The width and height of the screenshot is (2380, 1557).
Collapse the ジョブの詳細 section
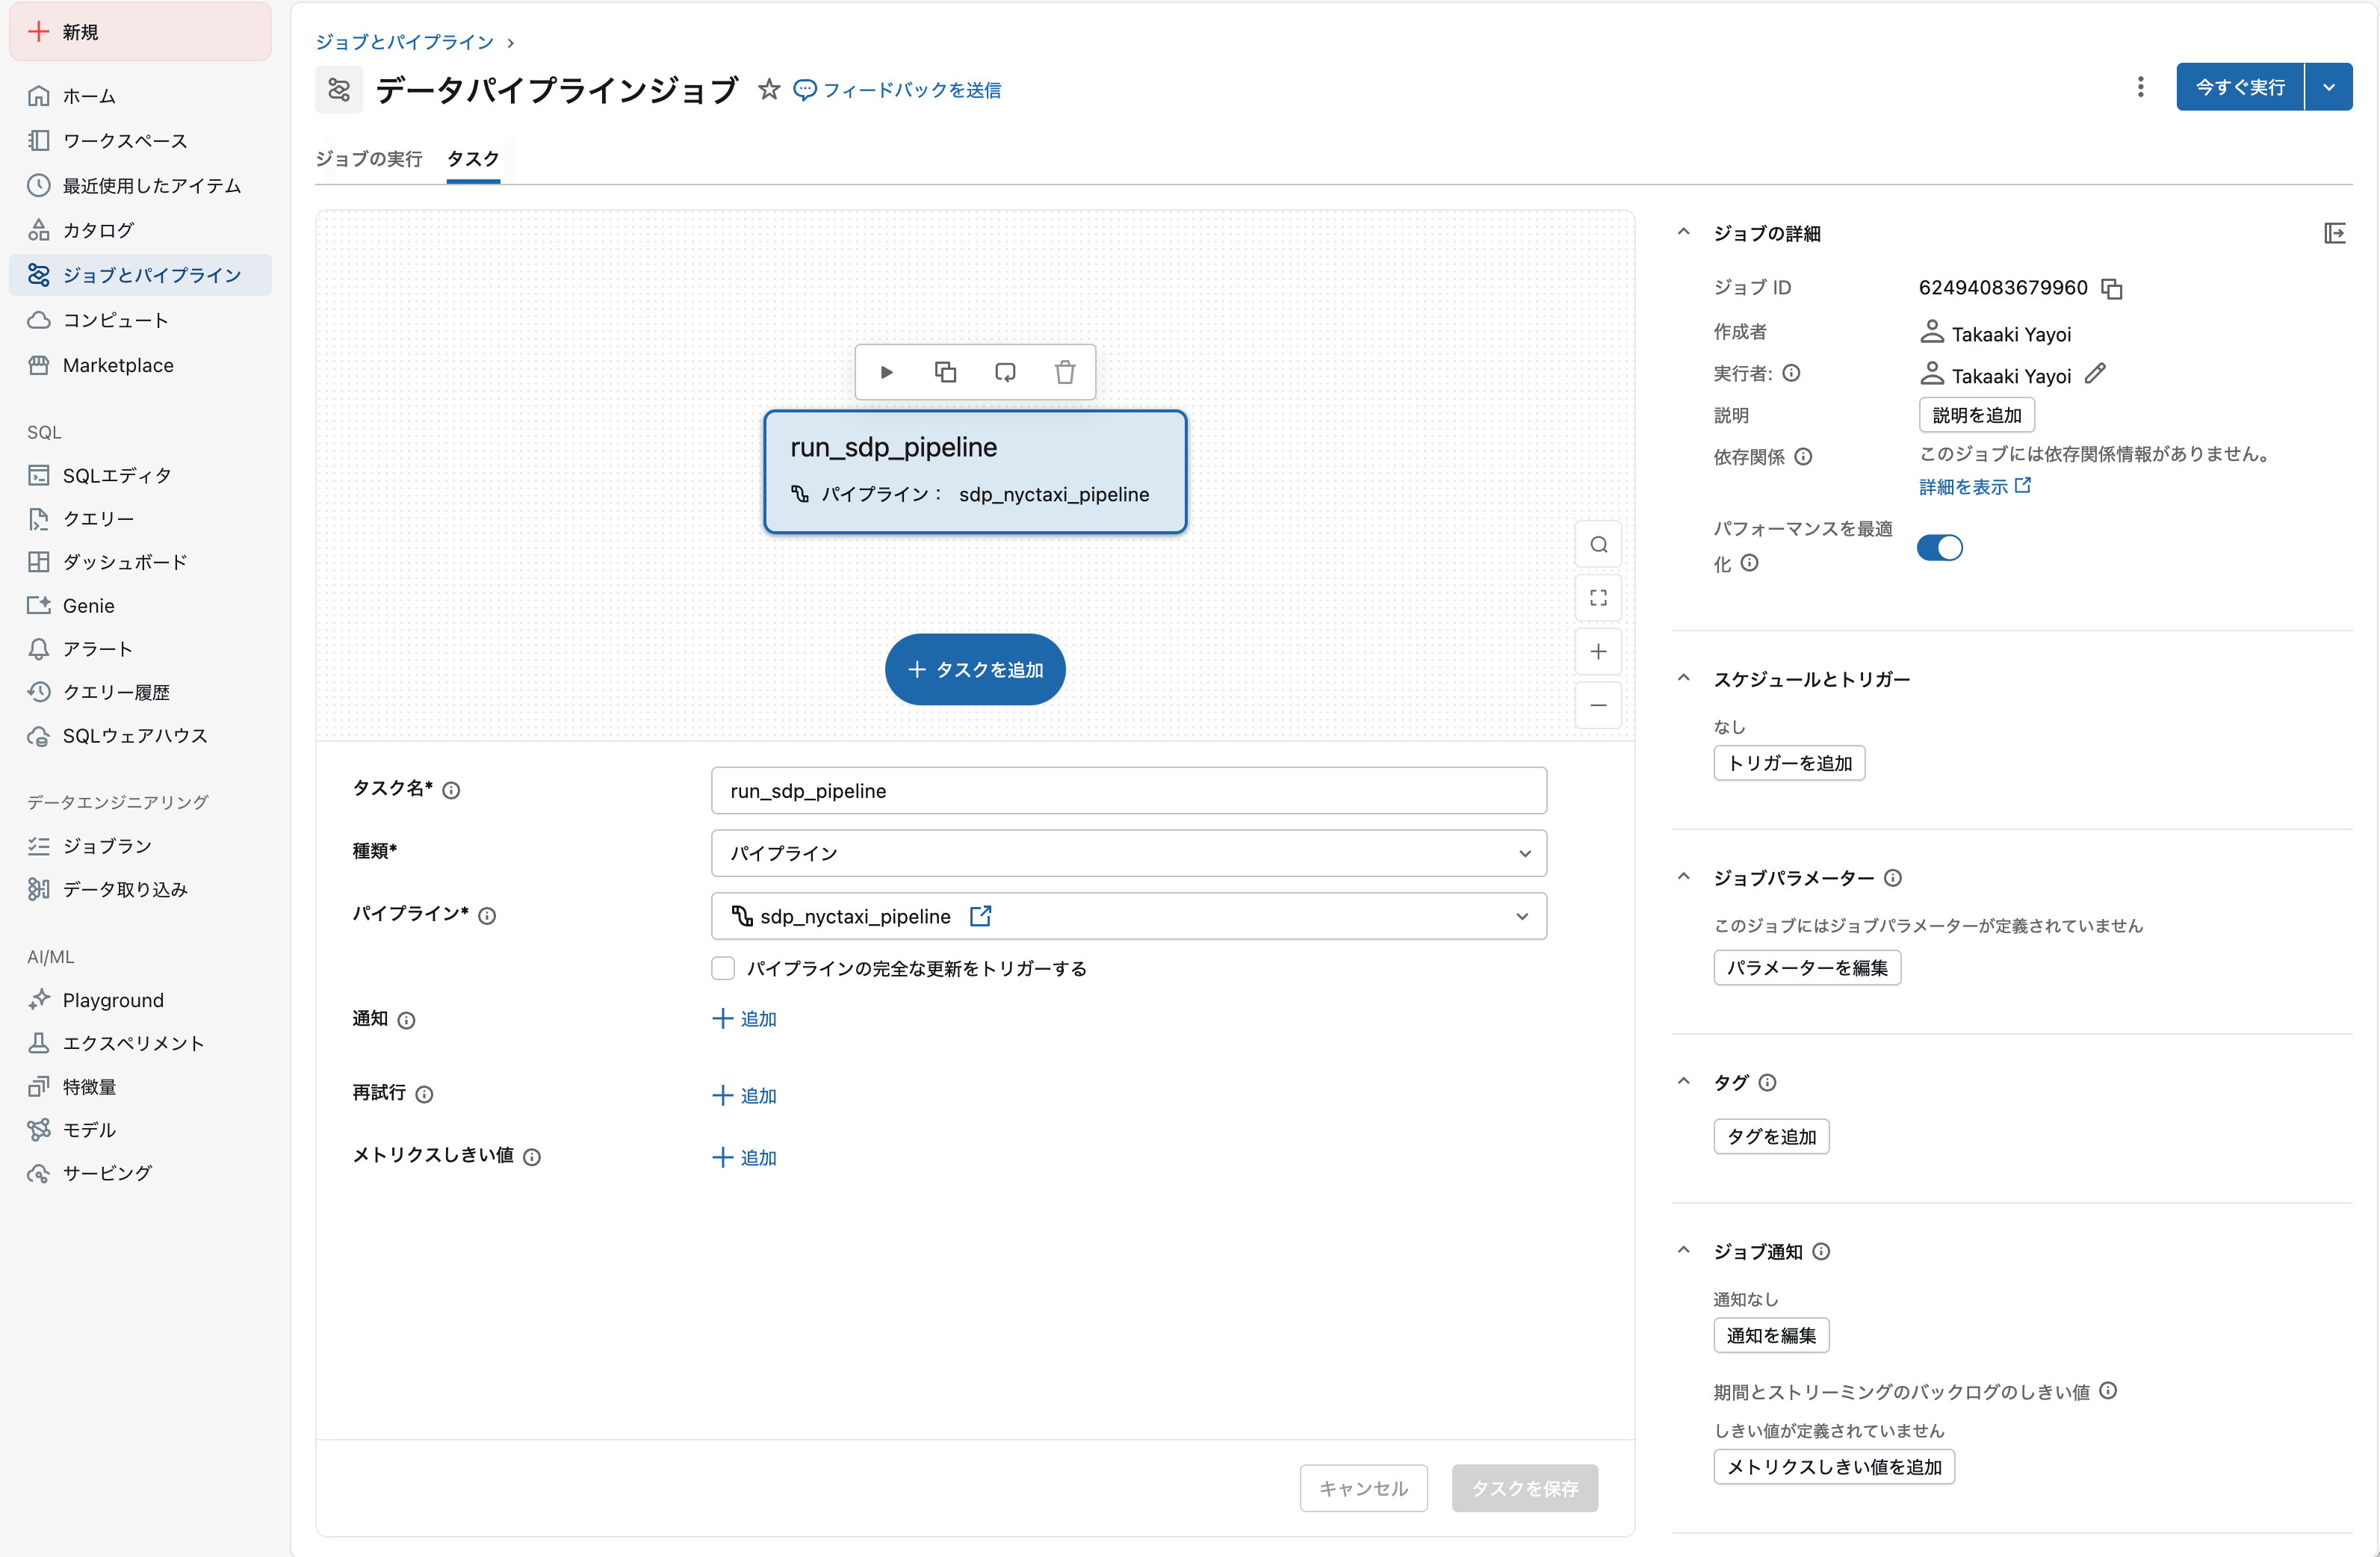pos(1684,232)
